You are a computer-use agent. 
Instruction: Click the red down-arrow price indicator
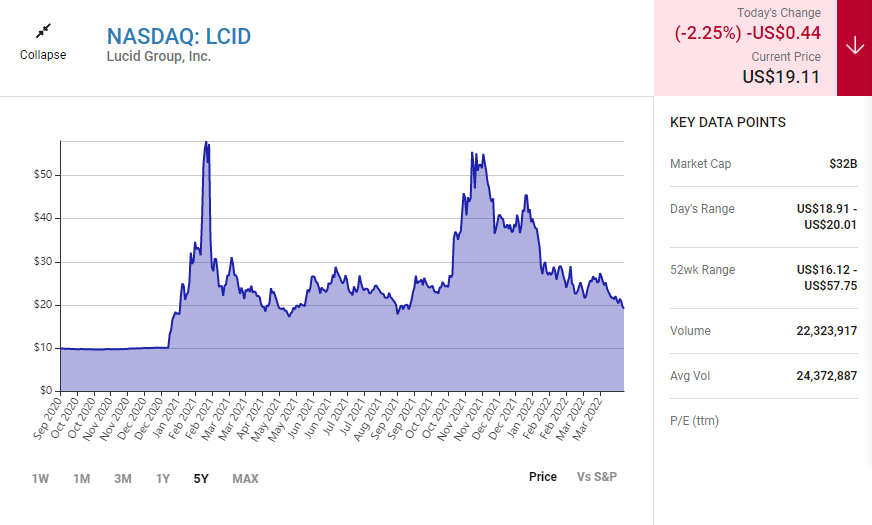coord(854,48)
